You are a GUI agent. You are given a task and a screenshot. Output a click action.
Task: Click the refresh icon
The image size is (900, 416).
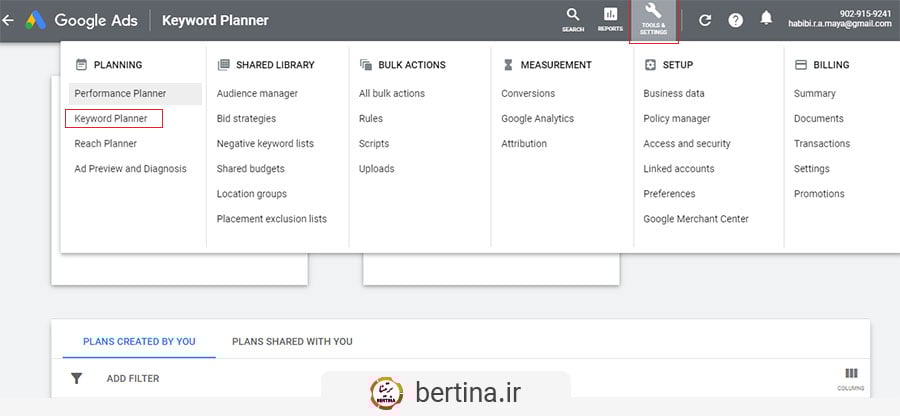[x=705, y=21]
